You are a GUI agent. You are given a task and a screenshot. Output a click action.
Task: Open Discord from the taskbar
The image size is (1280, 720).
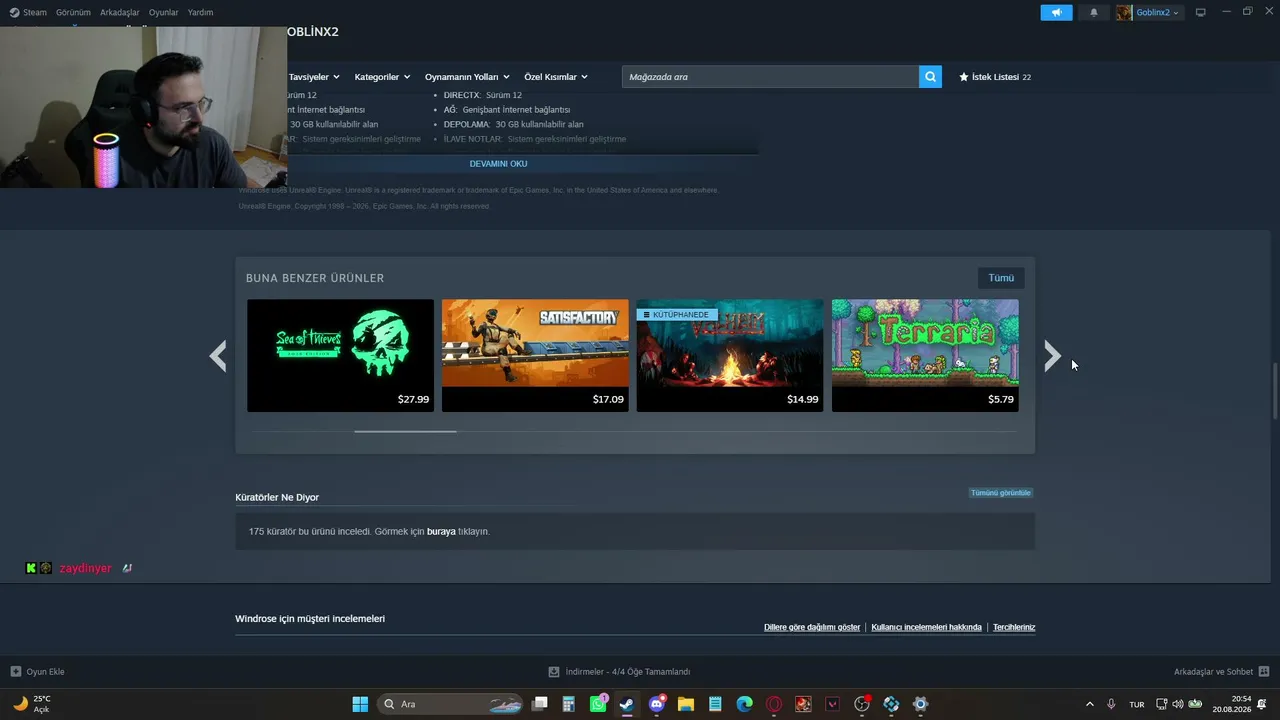(x=657, y=704)
